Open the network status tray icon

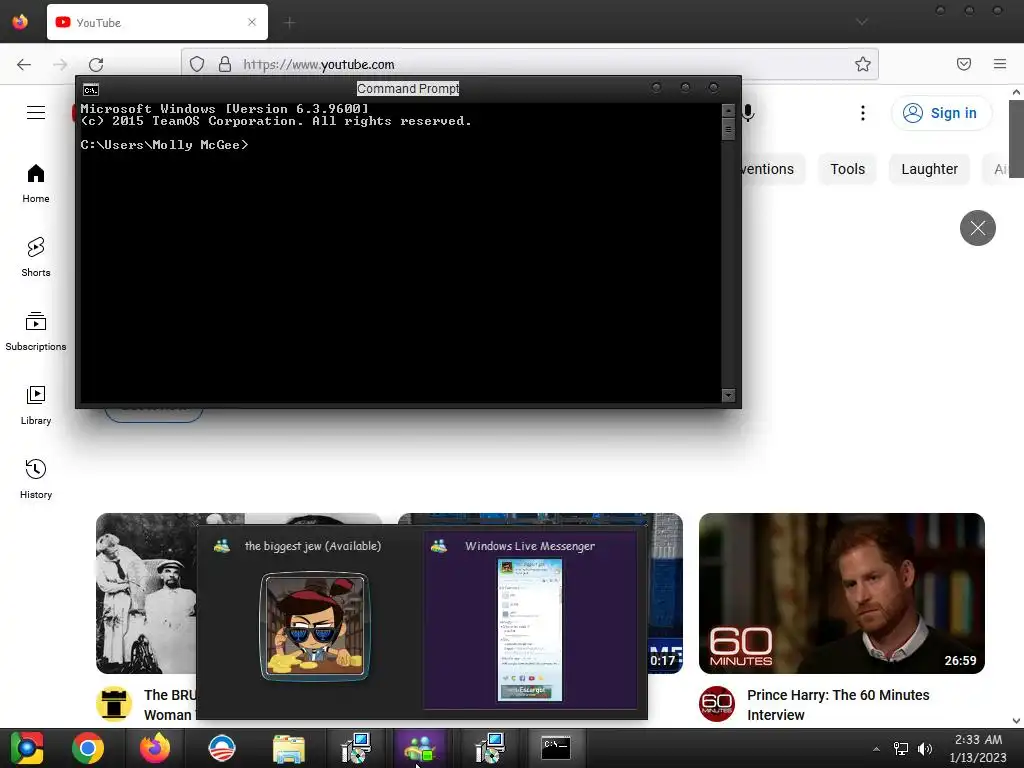click(901, 749)
